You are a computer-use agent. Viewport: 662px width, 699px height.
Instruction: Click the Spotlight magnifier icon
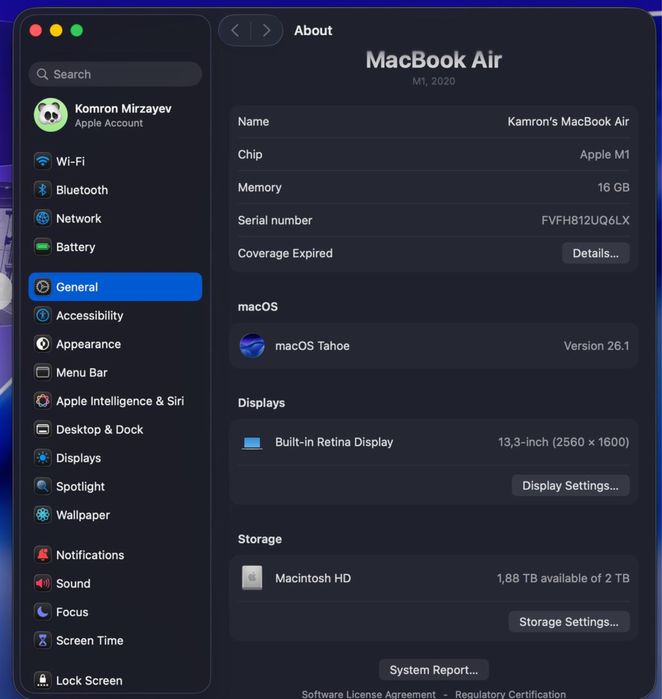[43, 486]
